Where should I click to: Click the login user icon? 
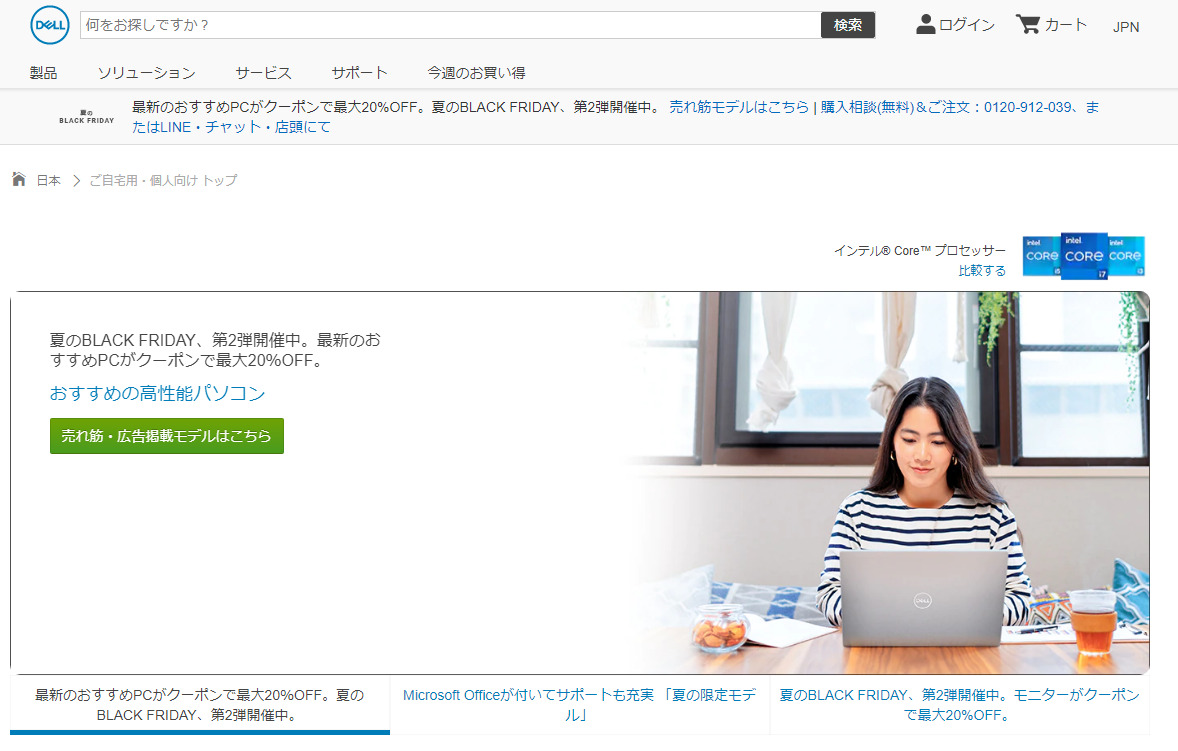point(926,25)
